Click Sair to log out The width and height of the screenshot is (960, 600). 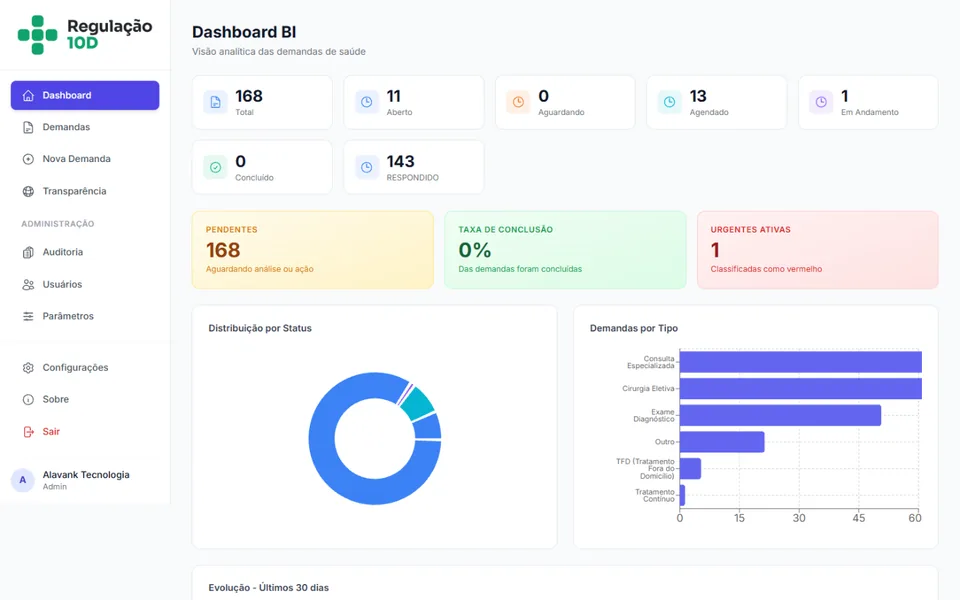(x=85, y=432)
